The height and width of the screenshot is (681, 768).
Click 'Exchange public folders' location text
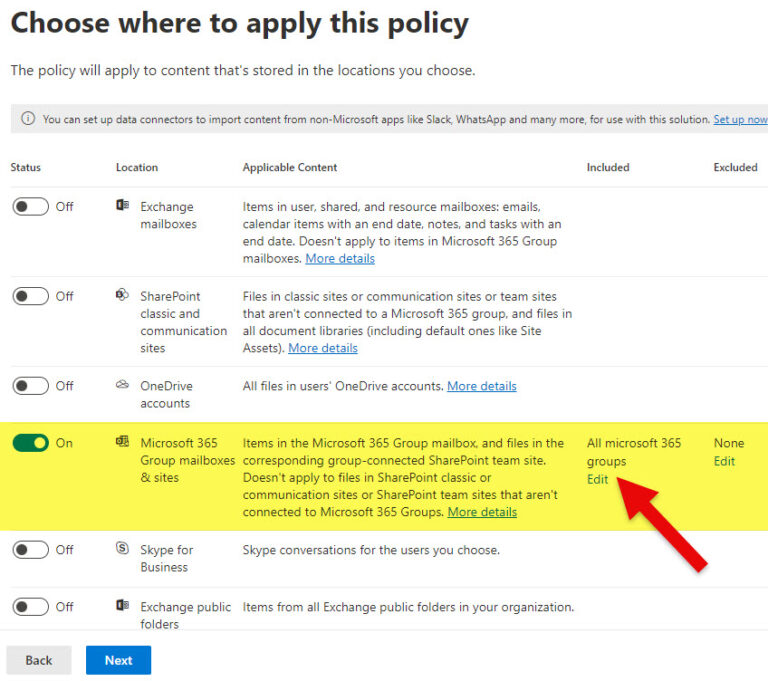[185, 615]
